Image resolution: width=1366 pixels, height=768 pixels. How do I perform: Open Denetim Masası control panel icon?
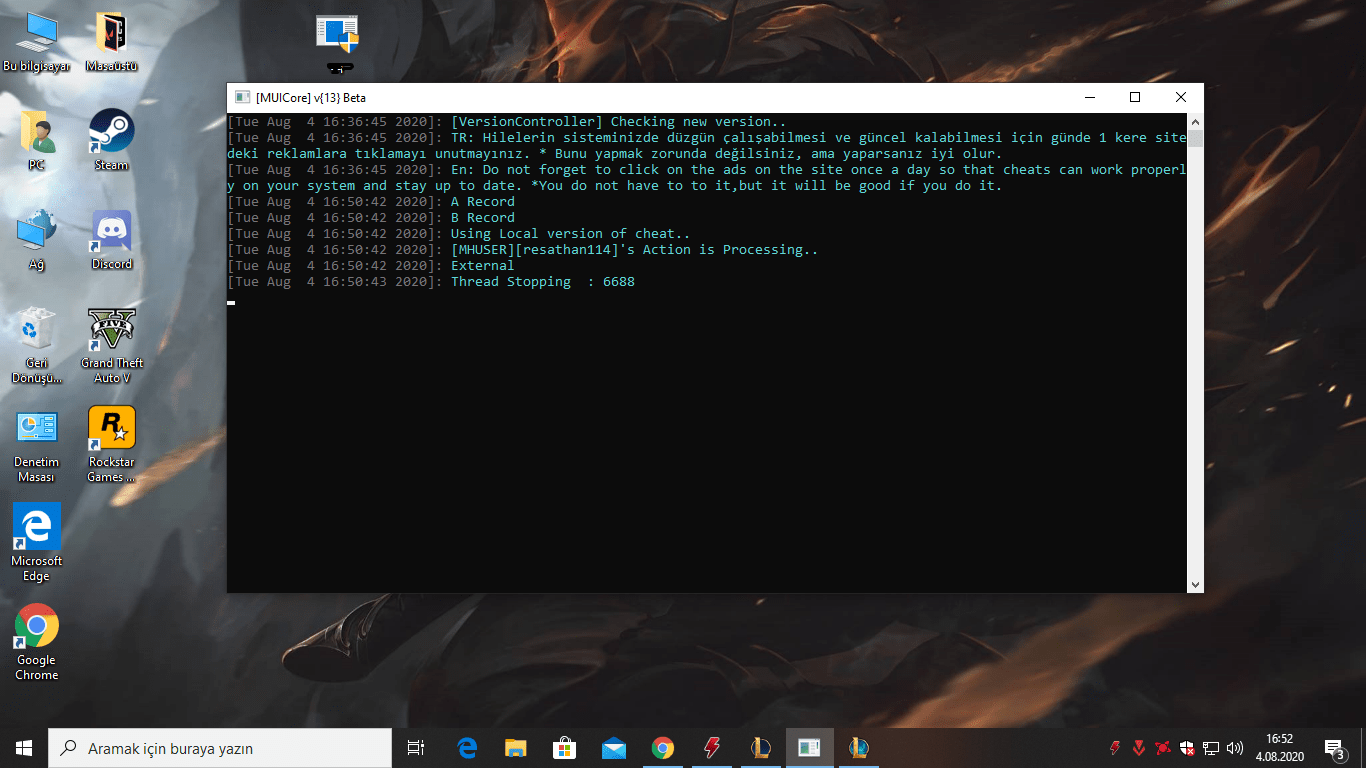tap(37, 445)
